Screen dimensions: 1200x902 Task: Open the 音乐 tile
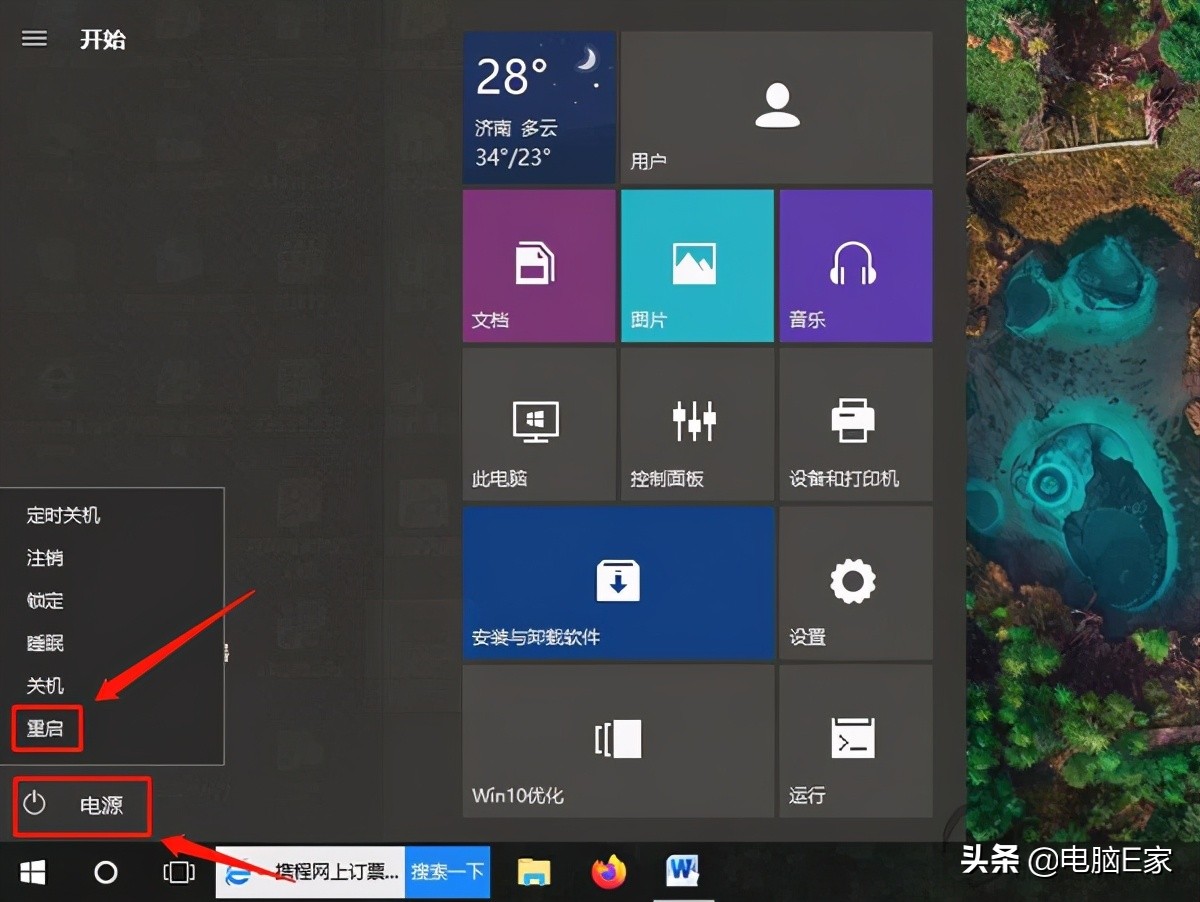click(x=855, y=265)
